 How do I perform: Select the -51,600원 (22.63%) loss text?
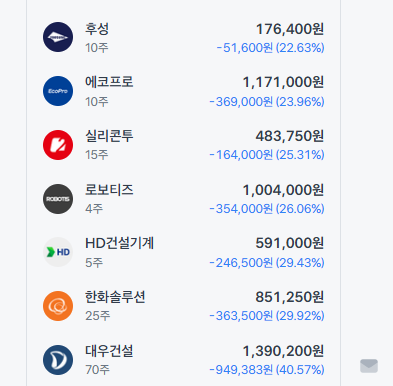(x=270, y=48)
